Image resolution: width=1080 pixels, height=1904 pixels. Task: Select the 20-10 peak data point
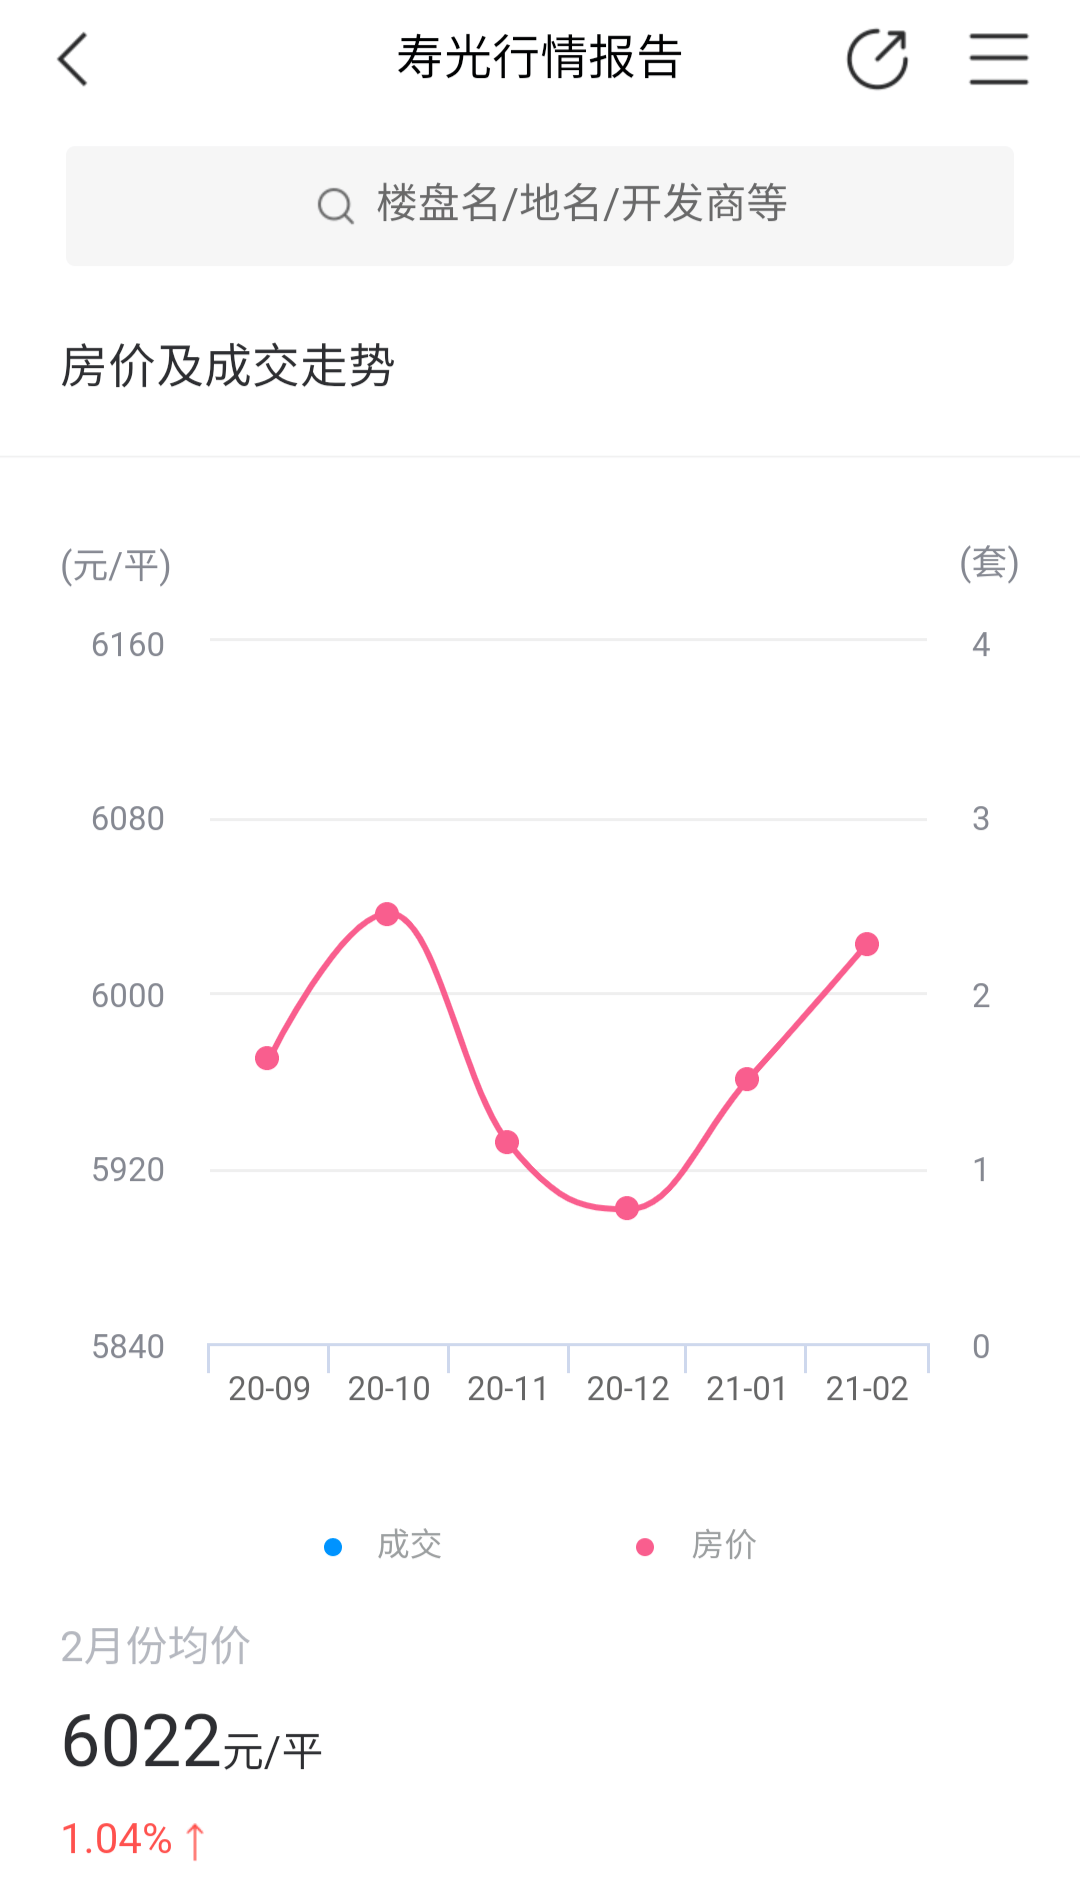[388, 913]
